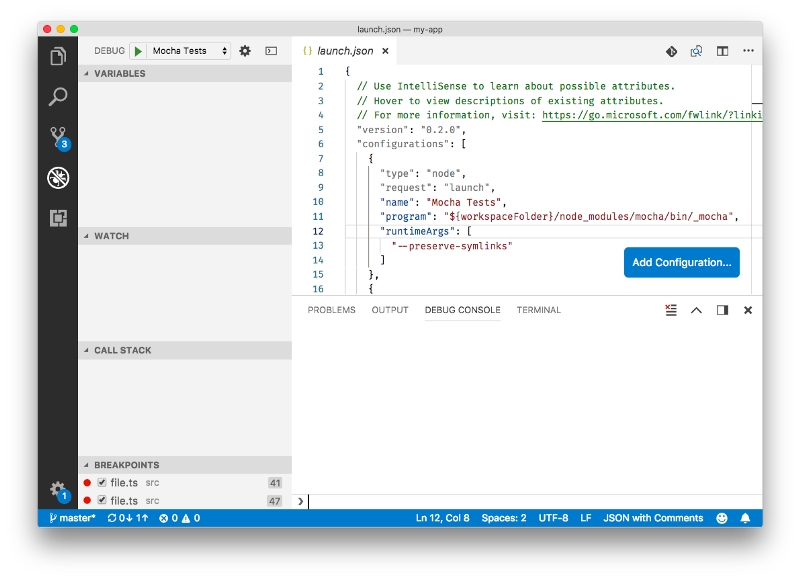Clear the debug console output
The height and width of the screenshot is (581, 800).
[671, 310]
